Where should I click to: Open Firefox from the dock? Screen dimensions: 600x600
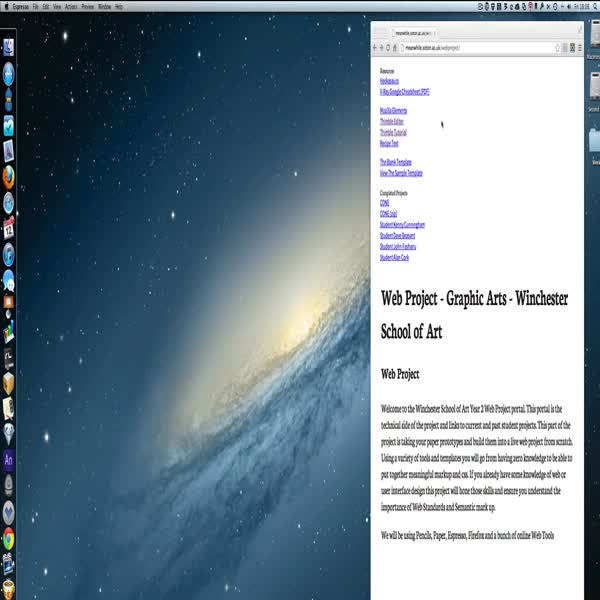point(8,176)
